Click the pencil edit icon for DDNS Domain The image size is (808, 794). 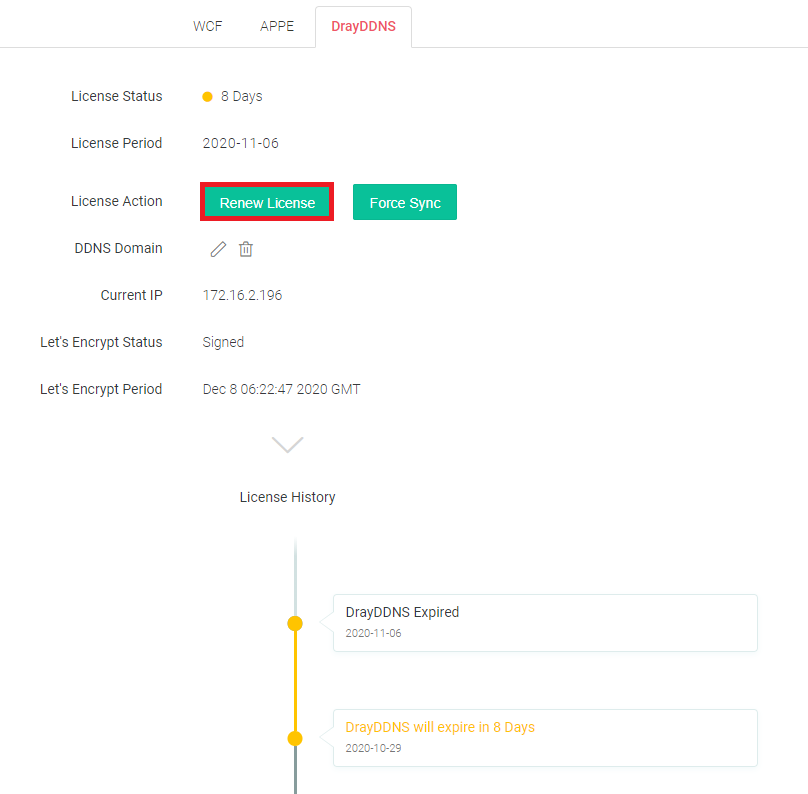(x=218, y=249)
